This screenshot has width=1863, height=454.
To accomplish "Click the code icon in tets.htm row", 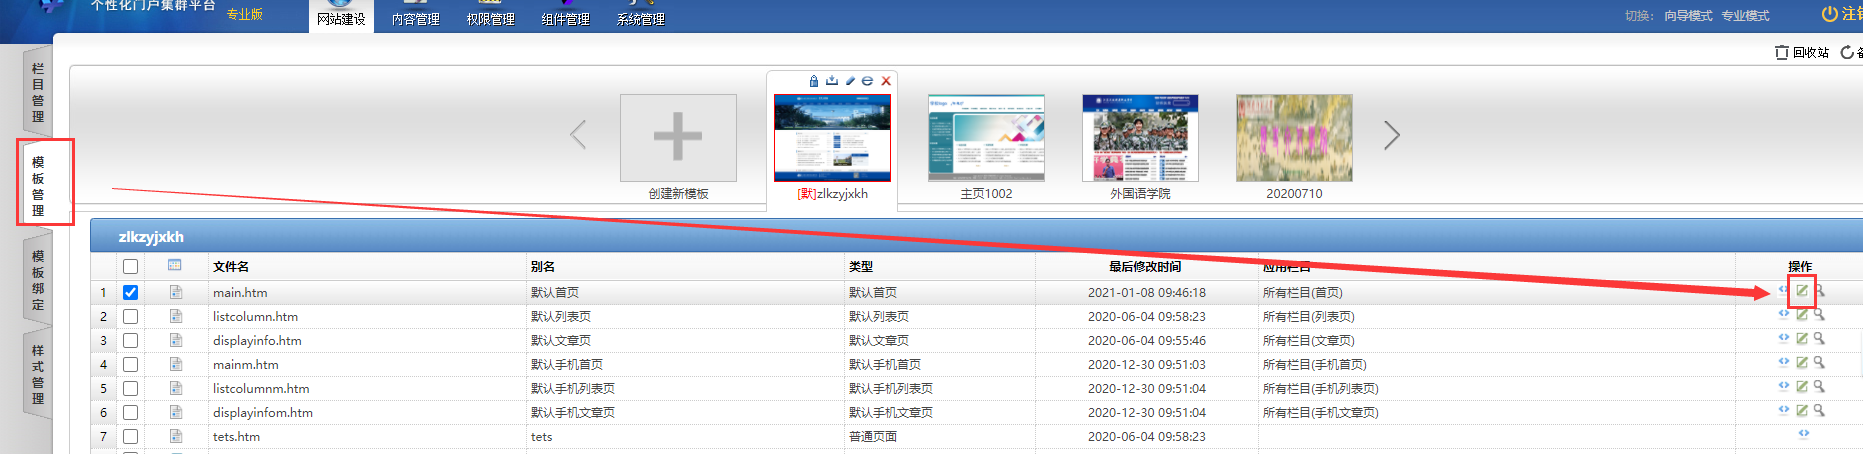I will click(x=1803, y=434).
